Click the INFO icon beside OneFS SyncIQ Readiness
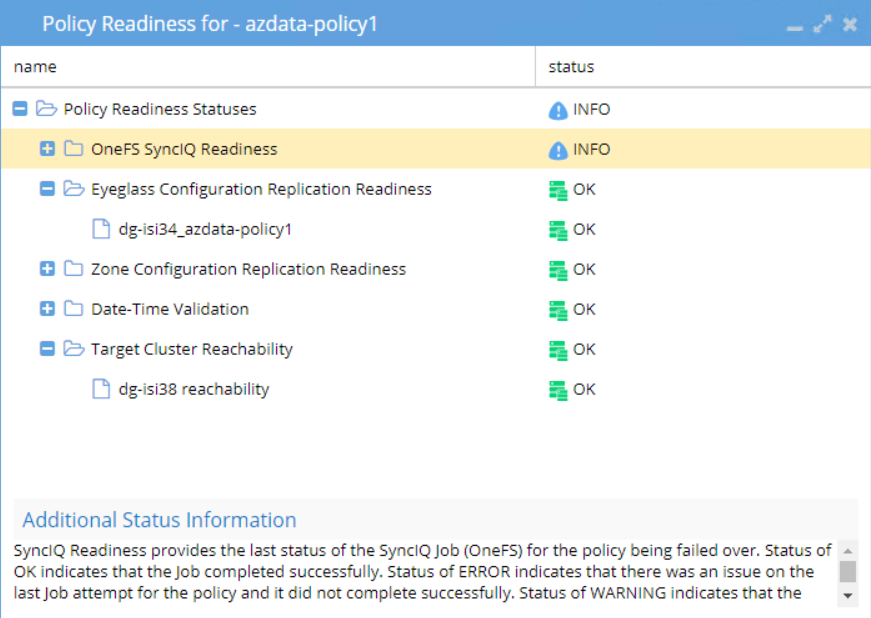 pos(558,150)
